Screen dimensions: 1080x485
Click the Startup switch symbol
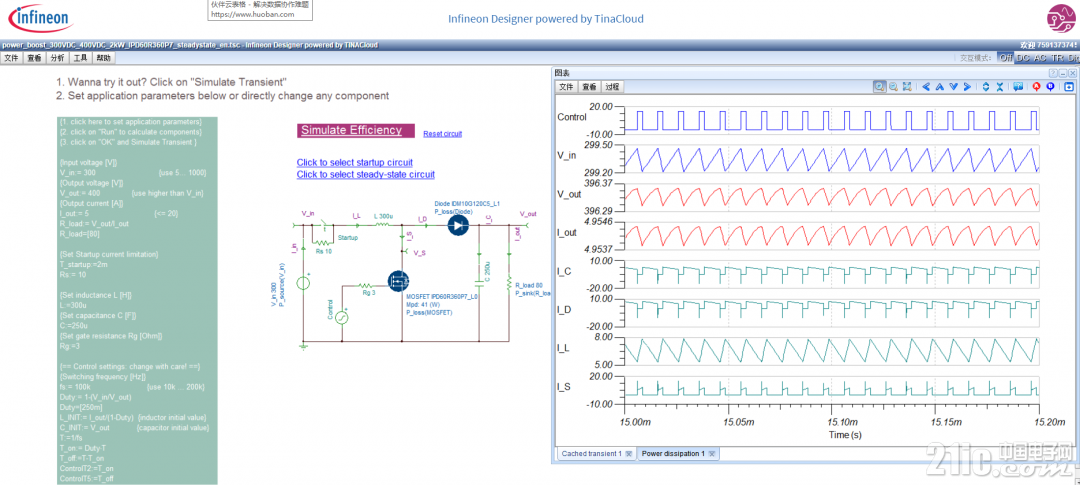point(324,225)
